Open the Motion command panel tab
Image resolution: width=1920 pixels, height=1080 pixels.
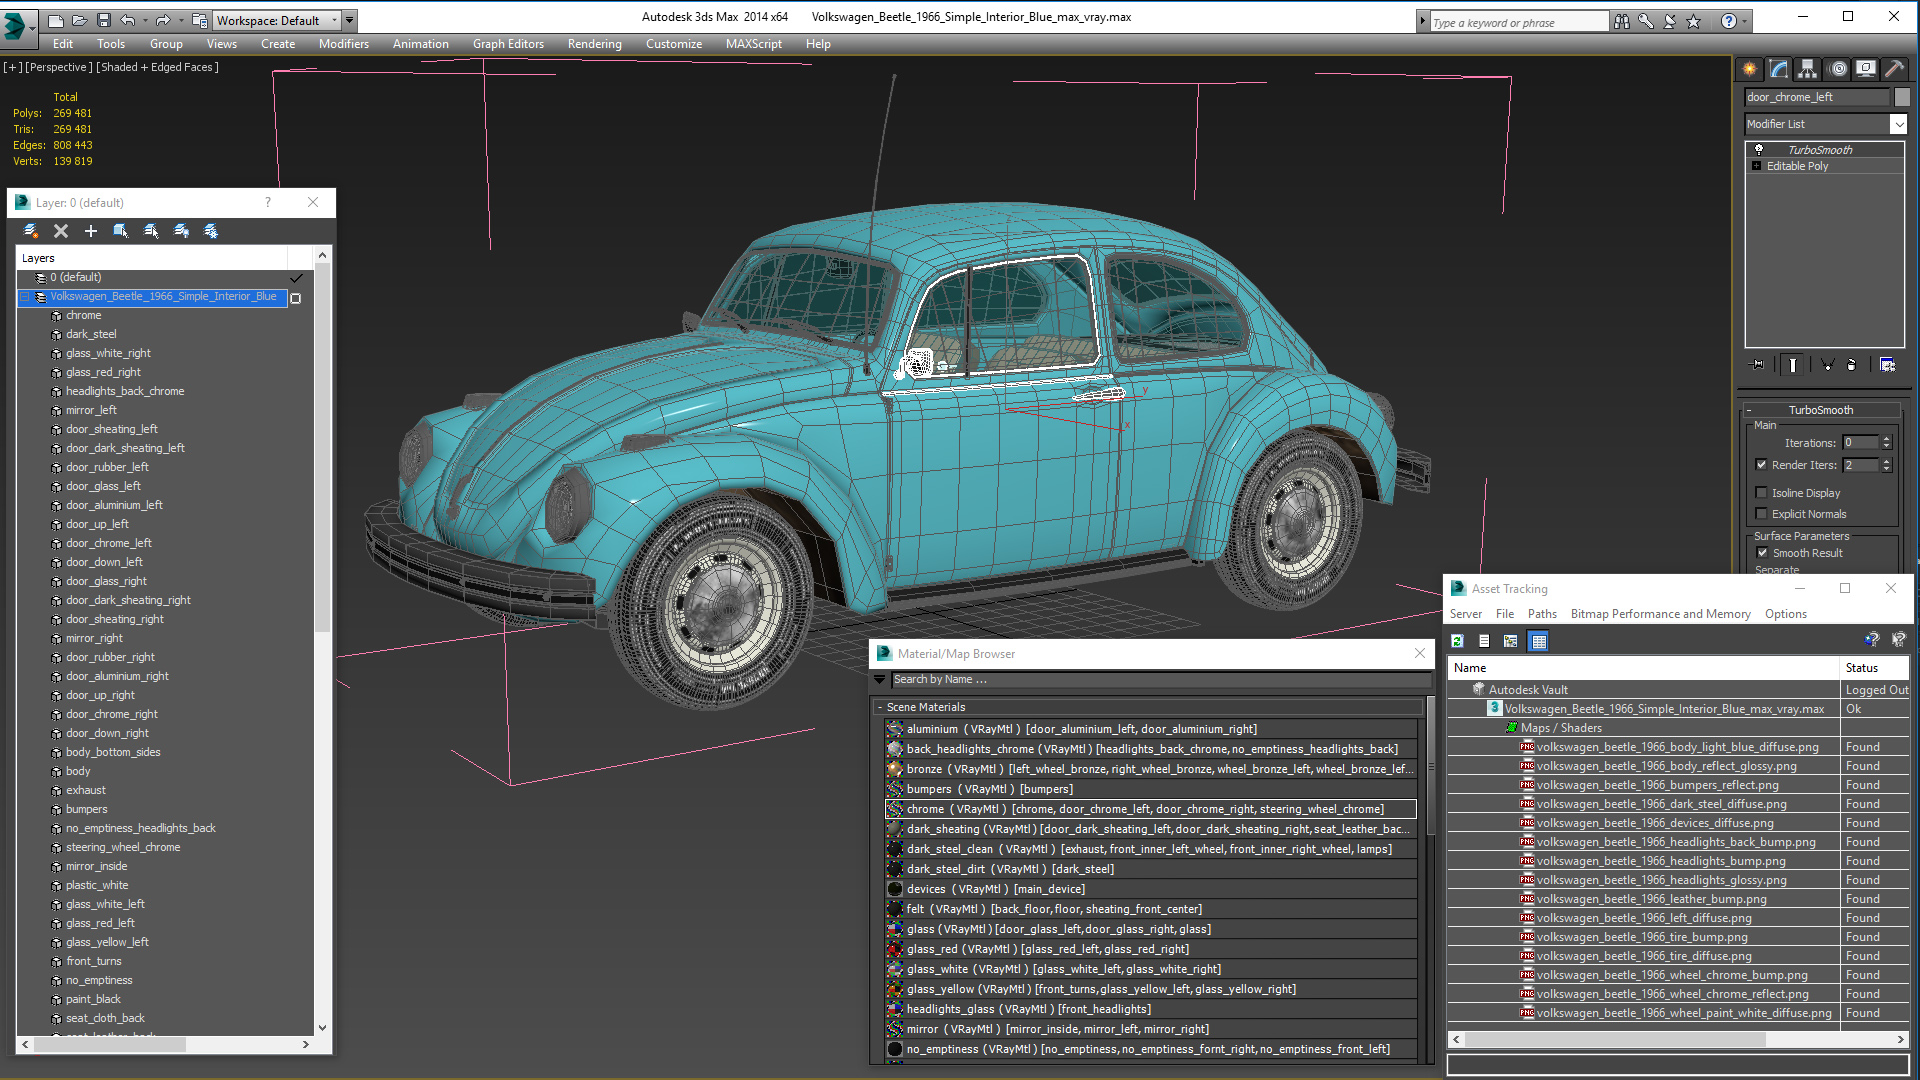(1837, 68)
